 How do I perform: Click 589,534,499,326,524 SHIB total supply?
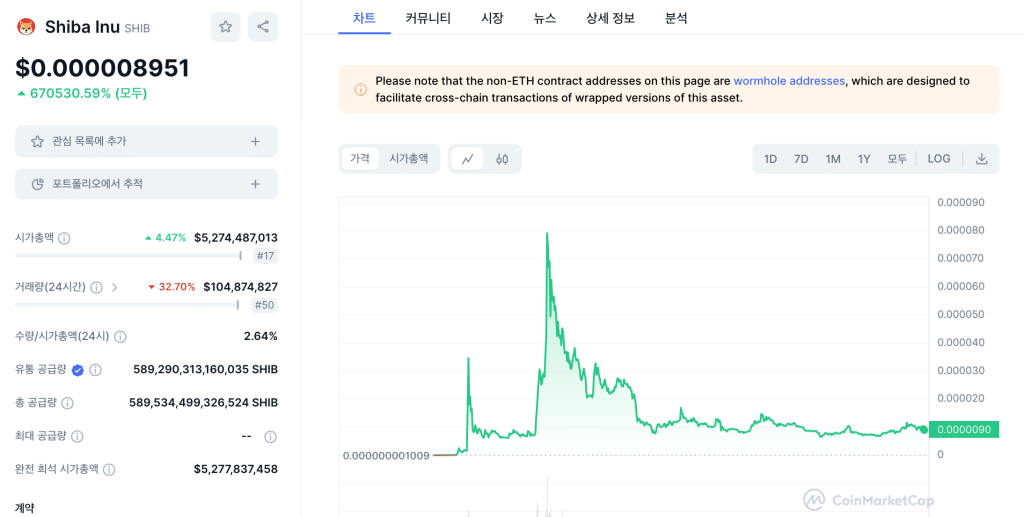click(x=203, y=403)
